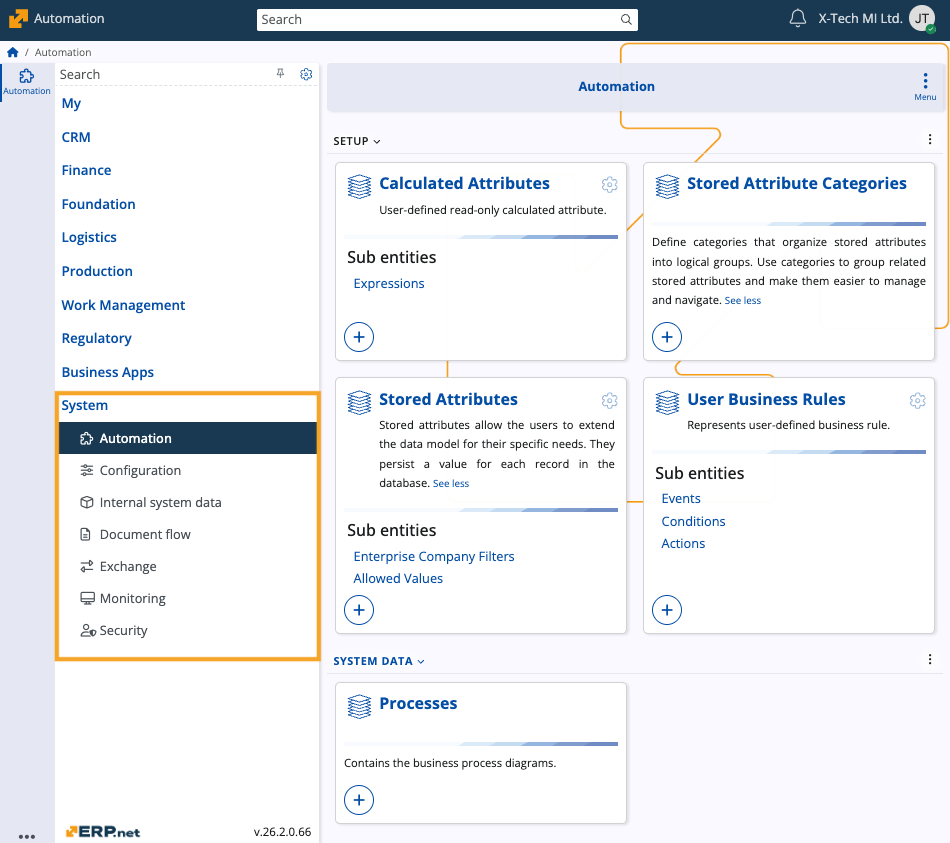
Task: Click gear icon on User Business Rules
Action: click(917, 400)
